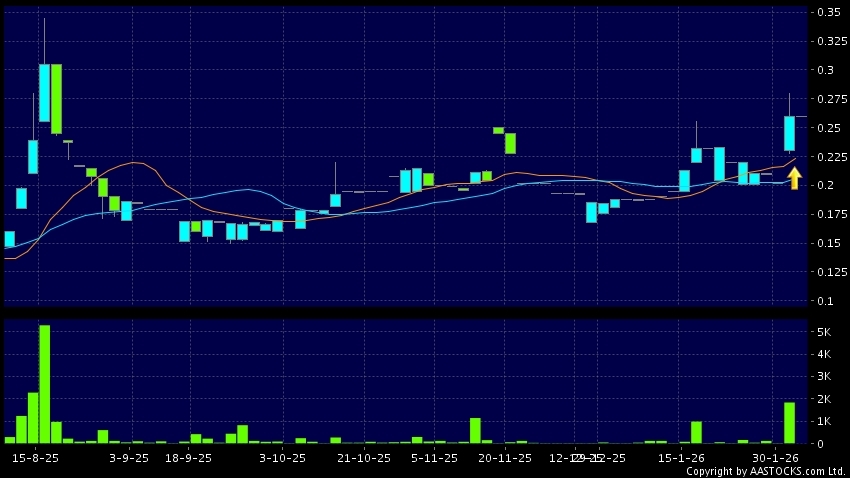850x478 pixels.
Task: Choose the 20-11-25 date label
Action: click(504, 458)
